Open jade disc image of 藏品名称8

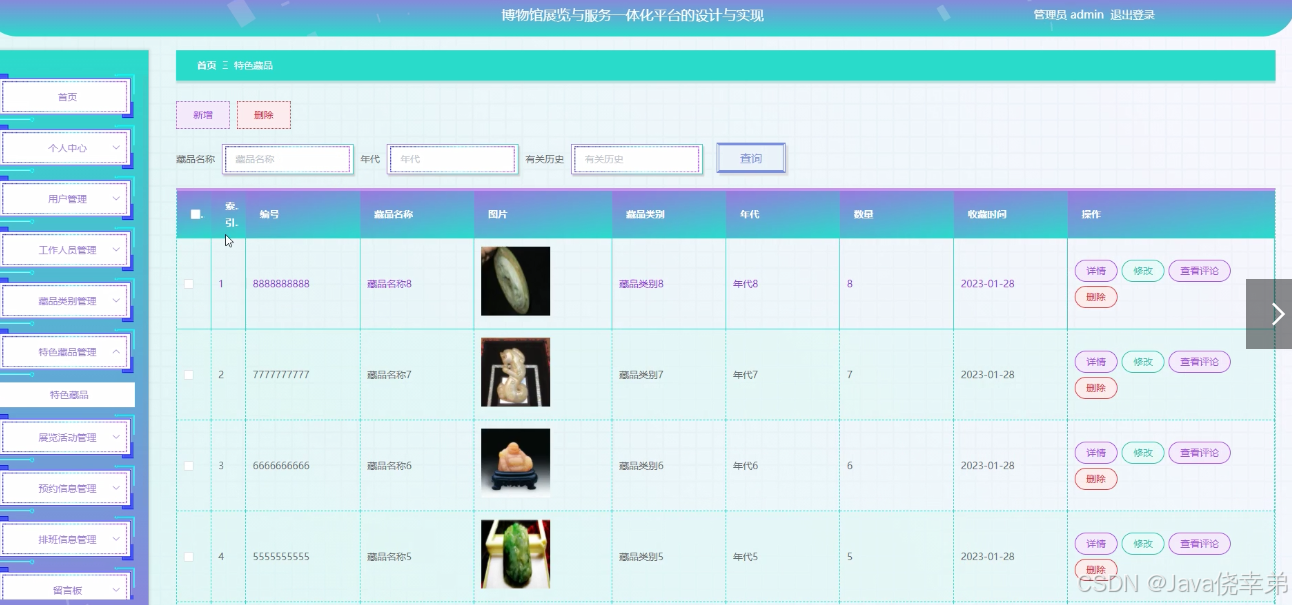point(515,281)
